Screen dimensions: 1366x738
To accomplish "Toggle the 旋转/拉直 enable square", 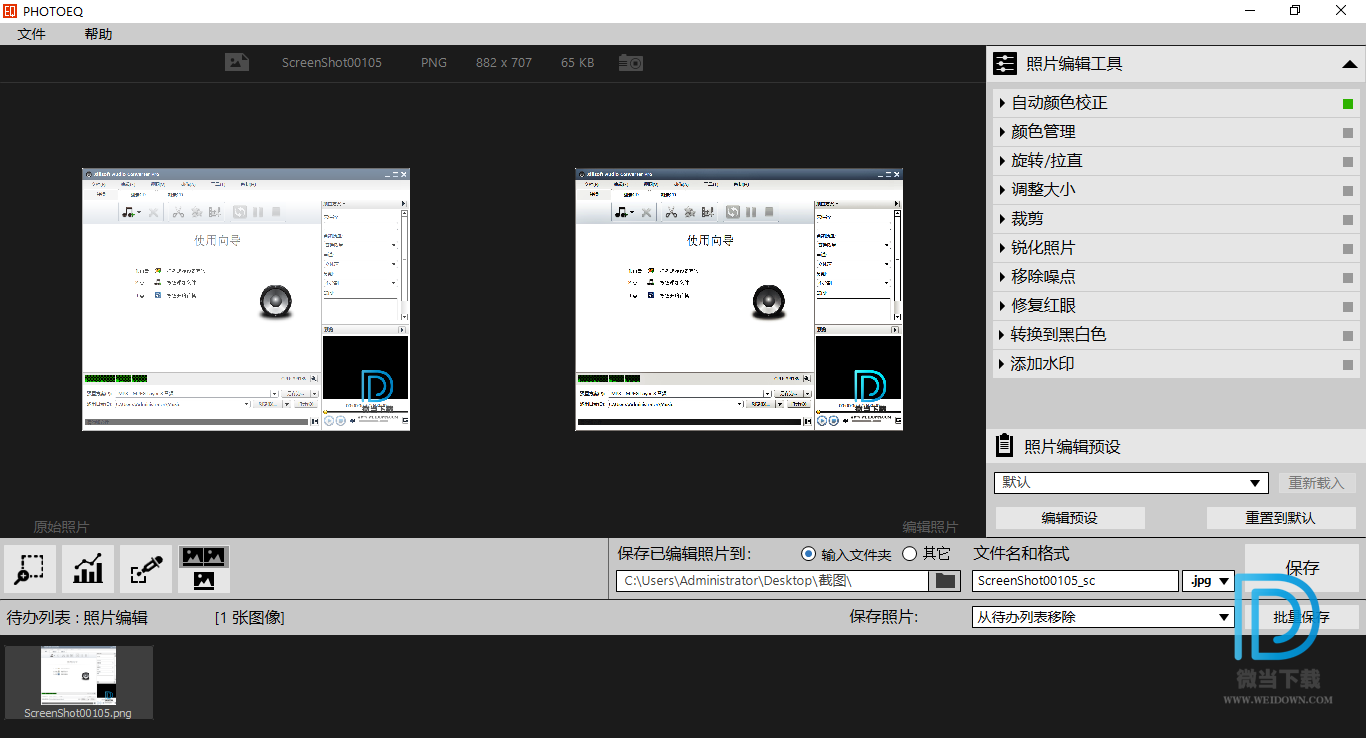I will pyautogui.click(x=1348, y=162).
